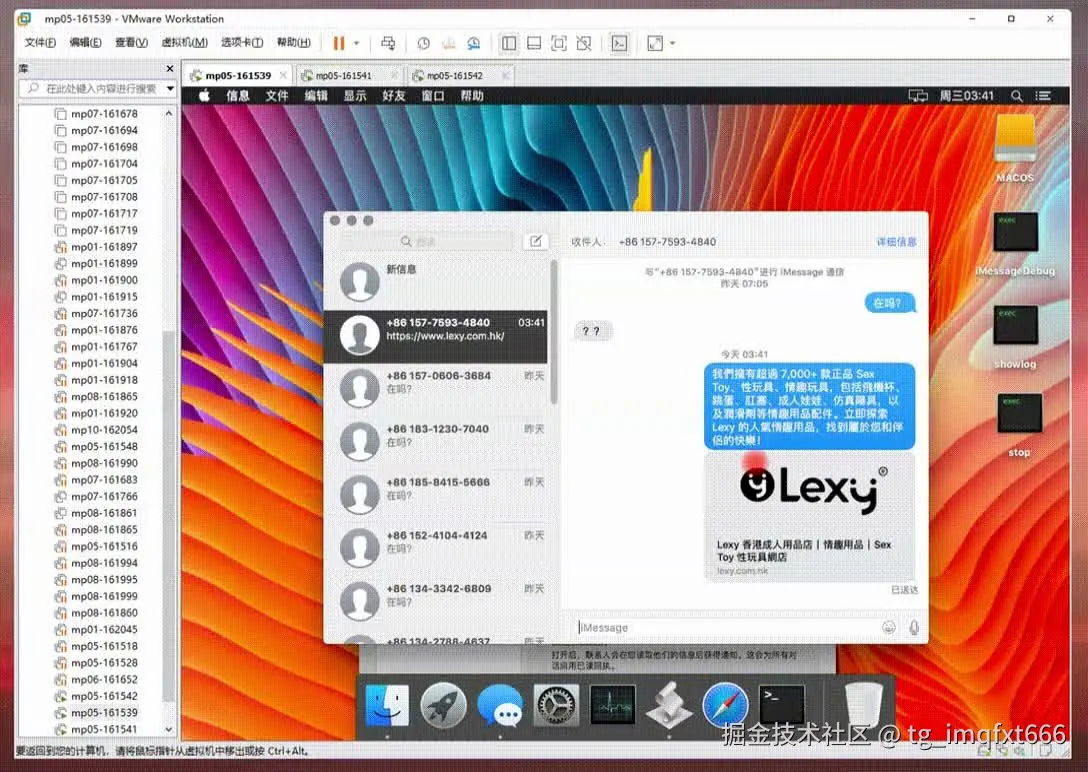Screen dimensions: 1088x772
Task: Open the pause button dropdown arrow
Action: tap(357, 43)
